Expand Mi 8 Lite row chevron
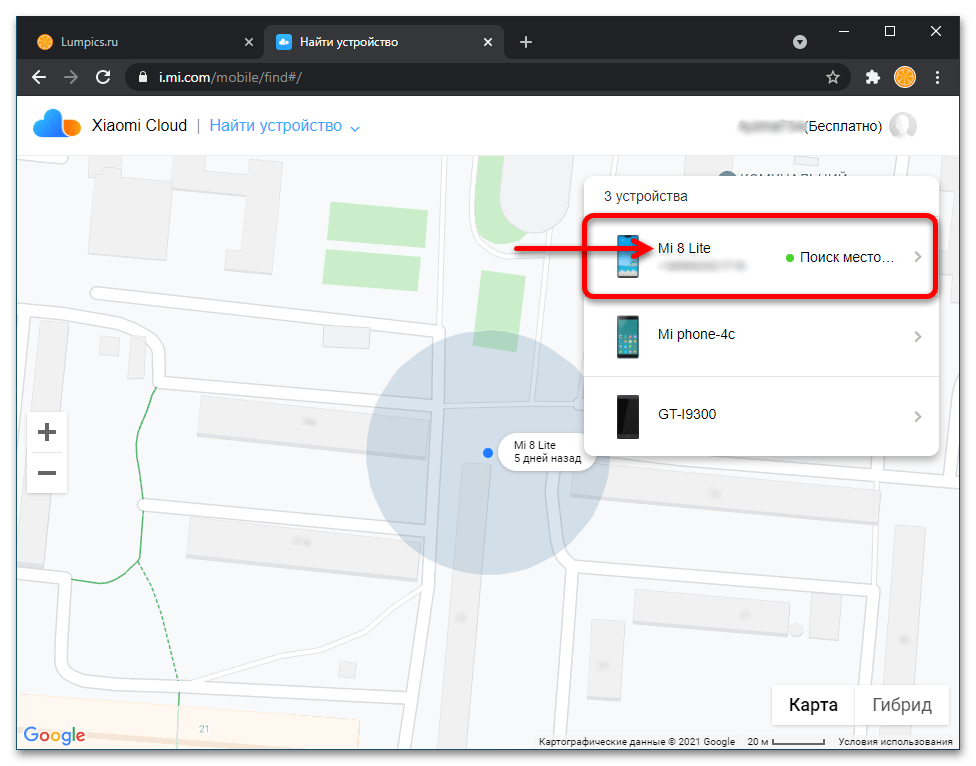Image resolution: width=976 pixels, height=766 pixels. click(917, 256)
